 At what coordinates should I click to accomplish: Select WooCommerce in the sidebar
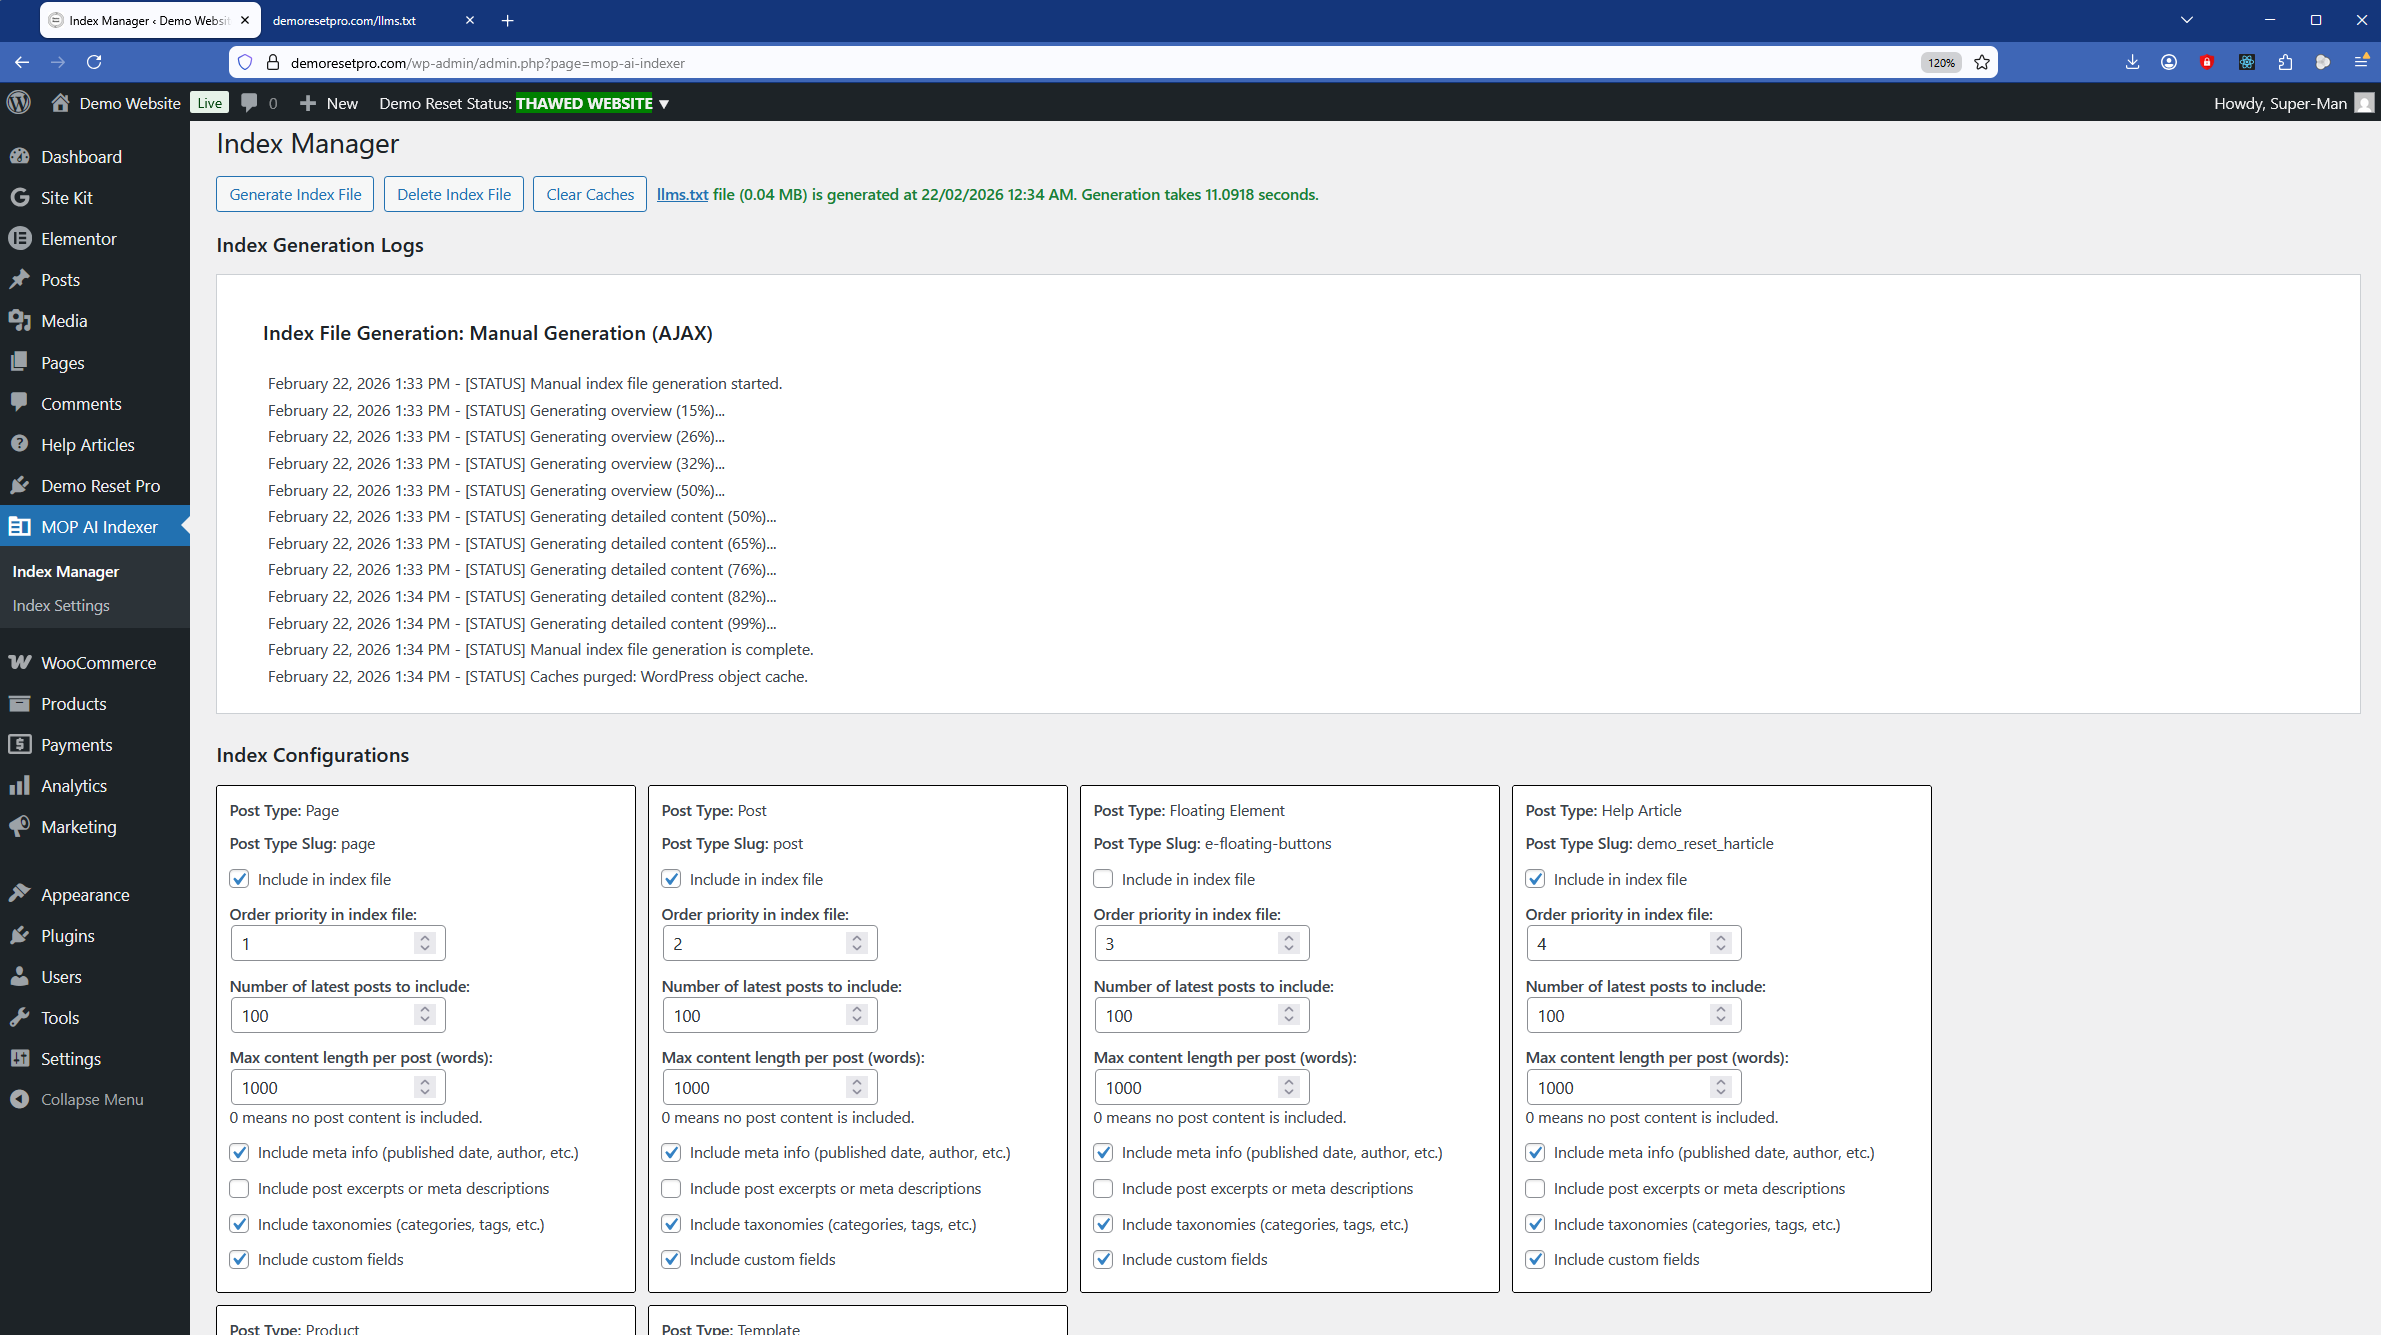(x=98, y=662)
